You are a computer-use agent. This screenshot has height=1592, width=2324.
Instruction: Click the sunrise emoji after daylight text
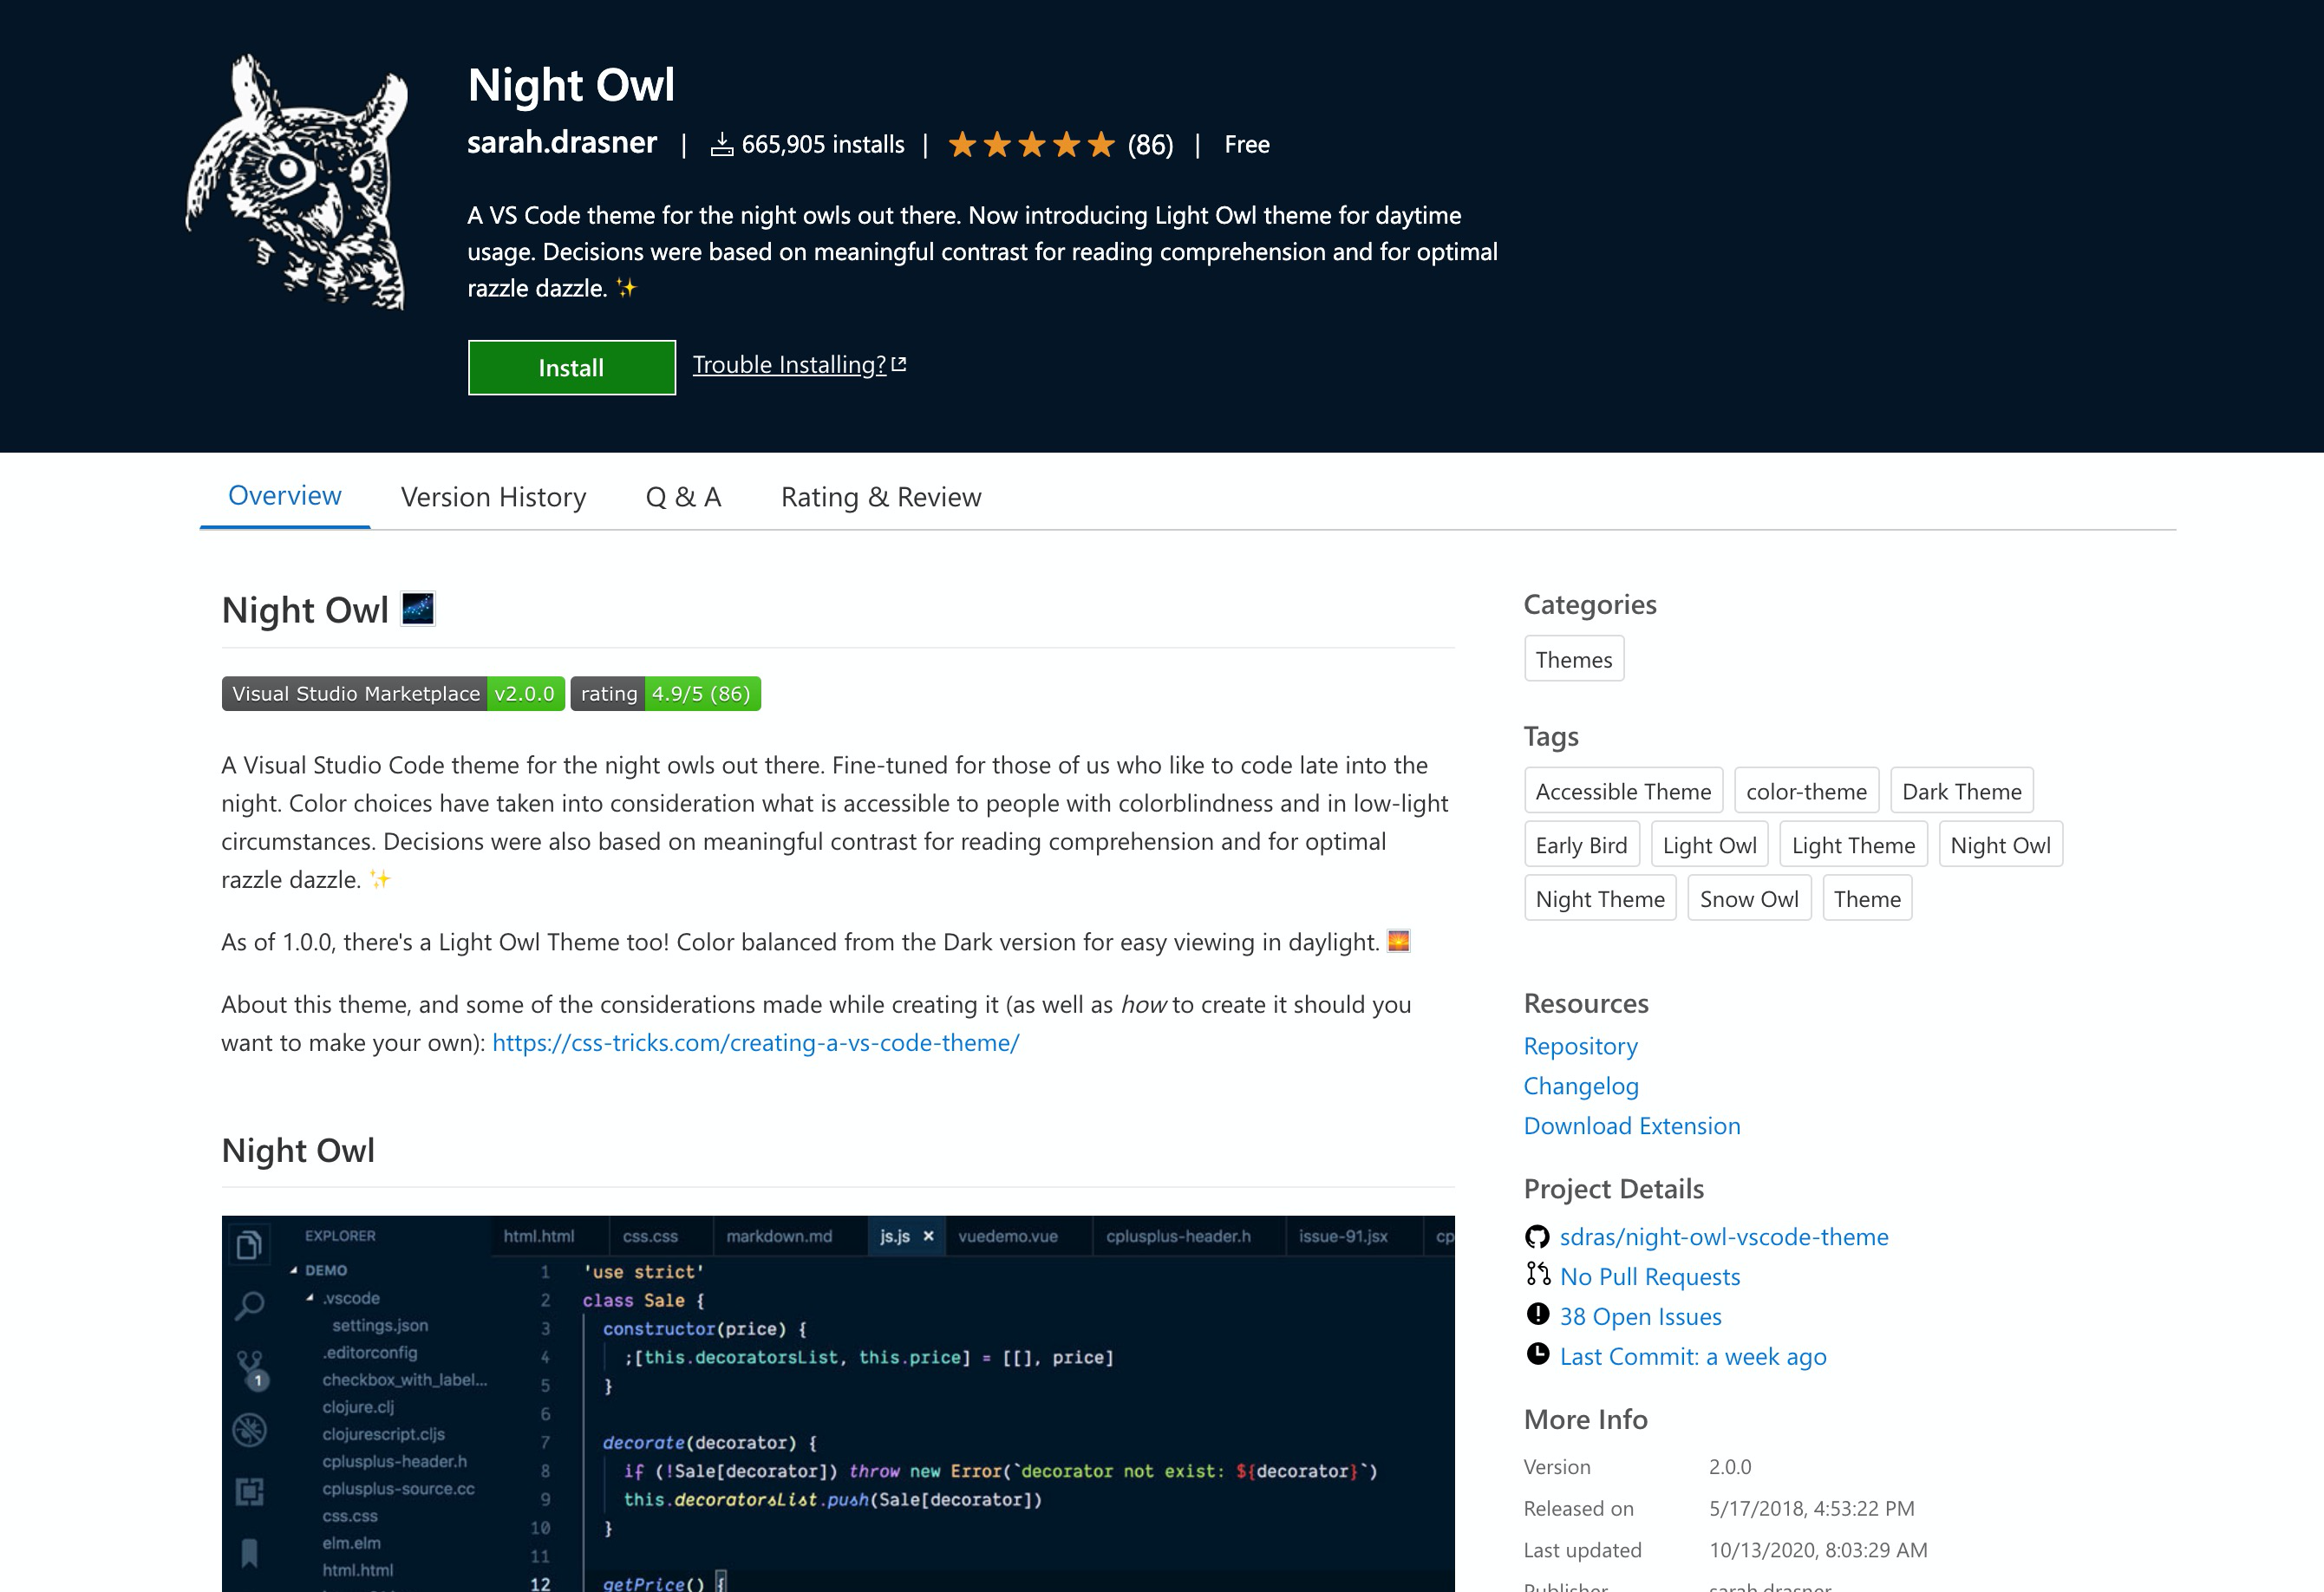[1398, 941]
